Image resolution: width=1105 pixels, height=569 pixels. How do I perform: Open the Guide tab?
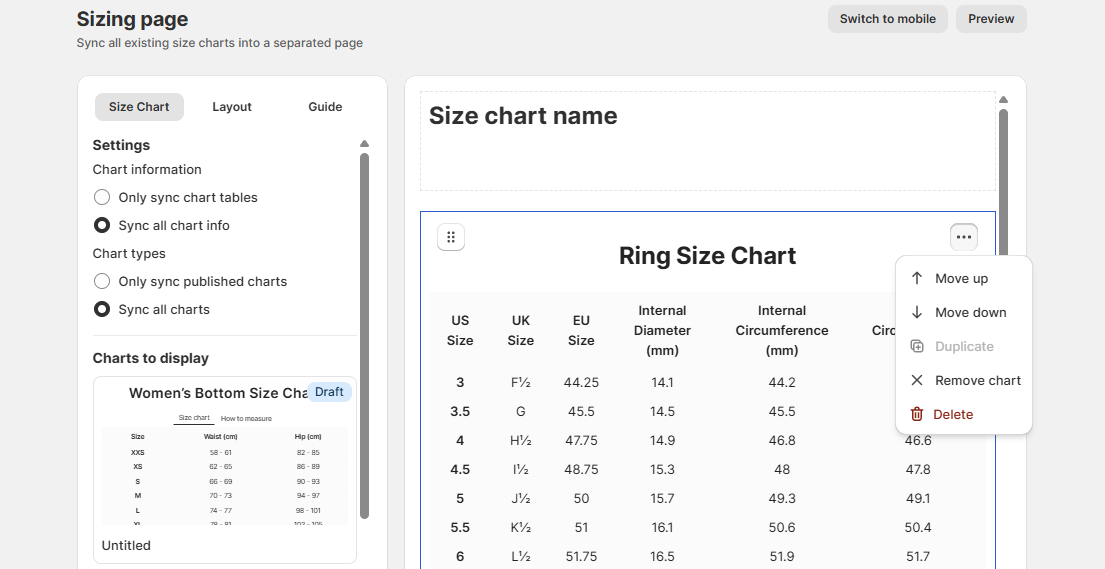tap(325, 107)
